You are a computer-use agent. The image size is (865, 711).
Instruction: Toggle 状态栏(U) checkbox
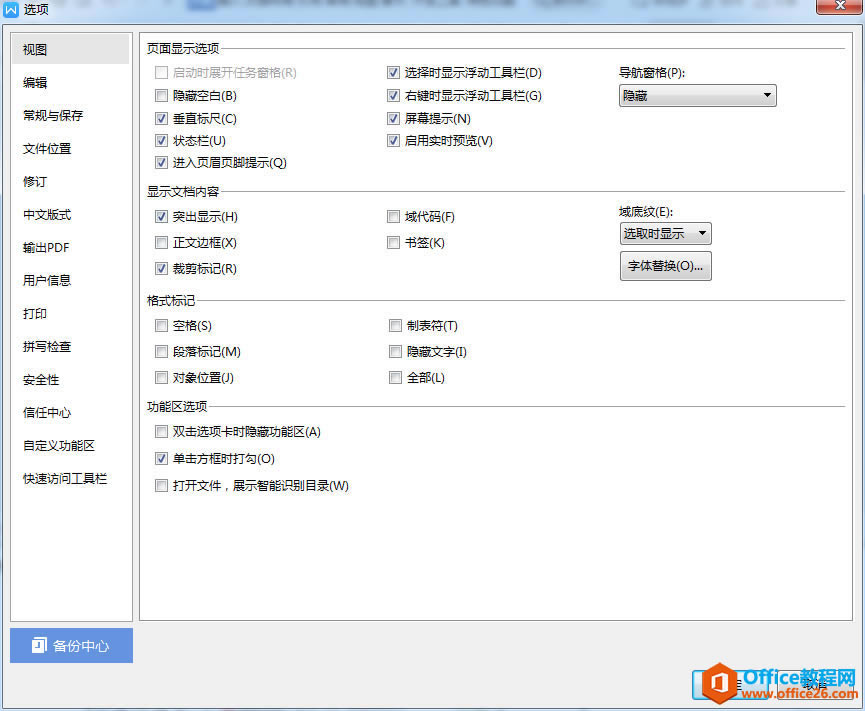click(x=161, y=141)
